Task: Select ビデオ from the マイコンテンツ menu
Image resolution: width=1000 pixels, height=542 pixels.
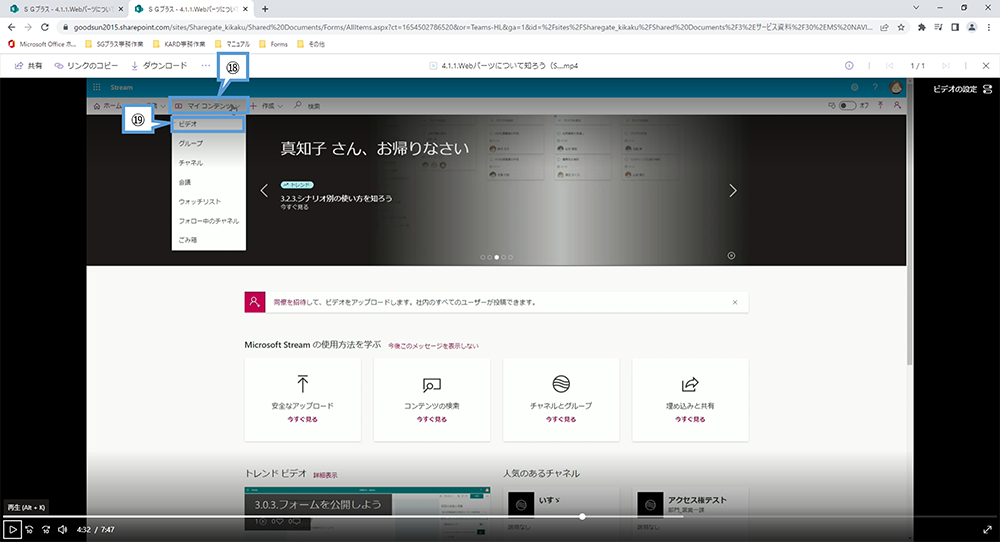Action: coord(208,124)
